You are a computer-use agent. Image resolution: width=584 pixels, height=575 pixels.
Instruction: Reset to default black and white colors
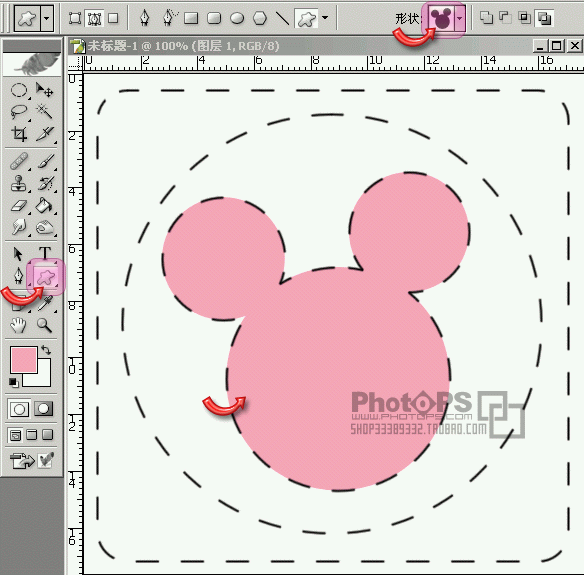click(13, 382)
